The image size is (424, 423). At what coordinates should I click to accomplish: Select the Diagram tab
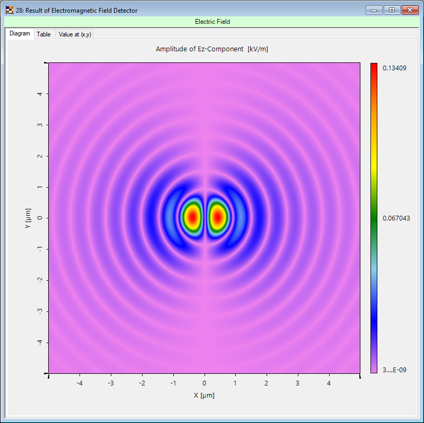coord(20,34)
